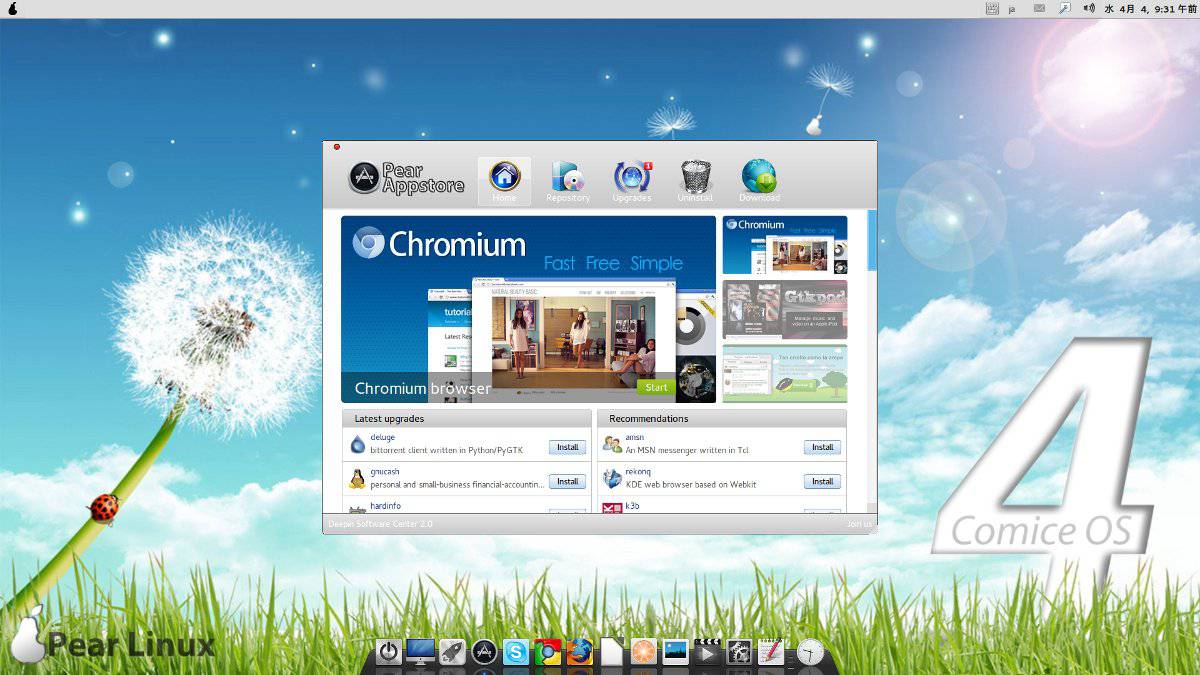Open the system settings gears dock icon

(739, 652)
